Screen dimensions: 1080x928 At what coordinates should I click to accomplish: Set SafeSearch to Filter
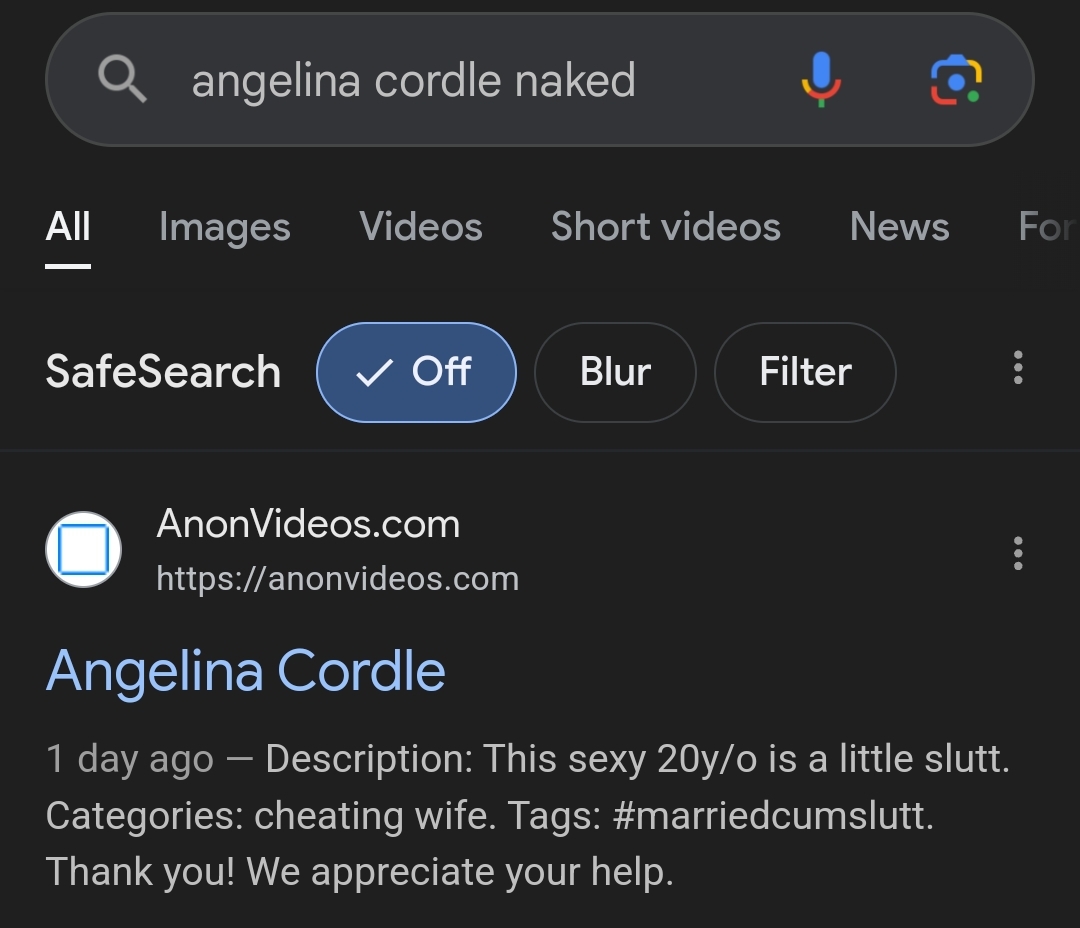pyautogui.click(x=805, y=372)
